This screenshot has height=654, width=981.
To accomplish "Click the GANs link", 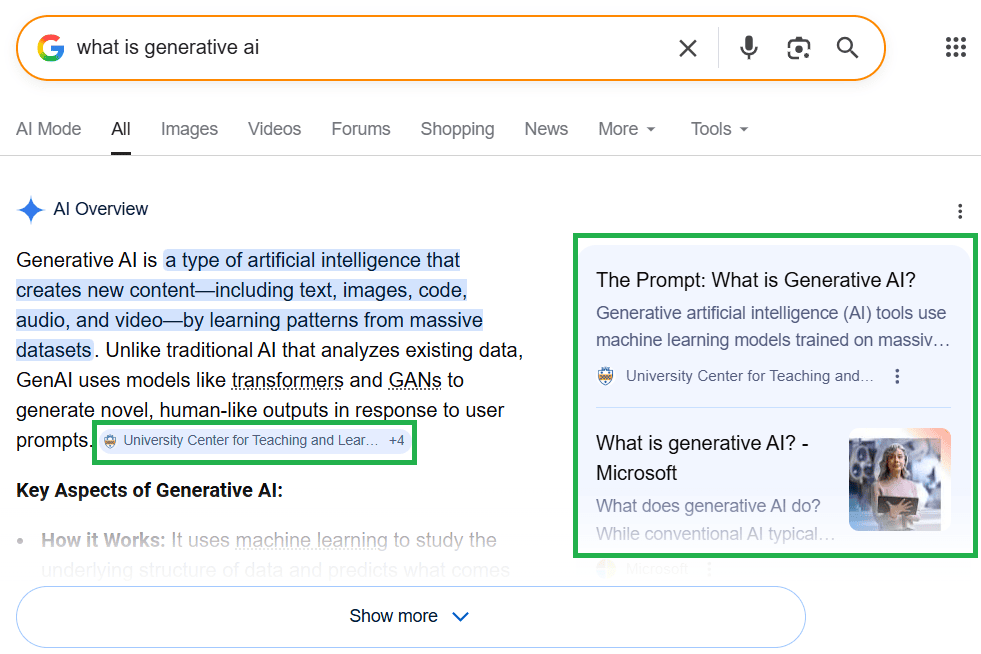I will tap(415, 380).
